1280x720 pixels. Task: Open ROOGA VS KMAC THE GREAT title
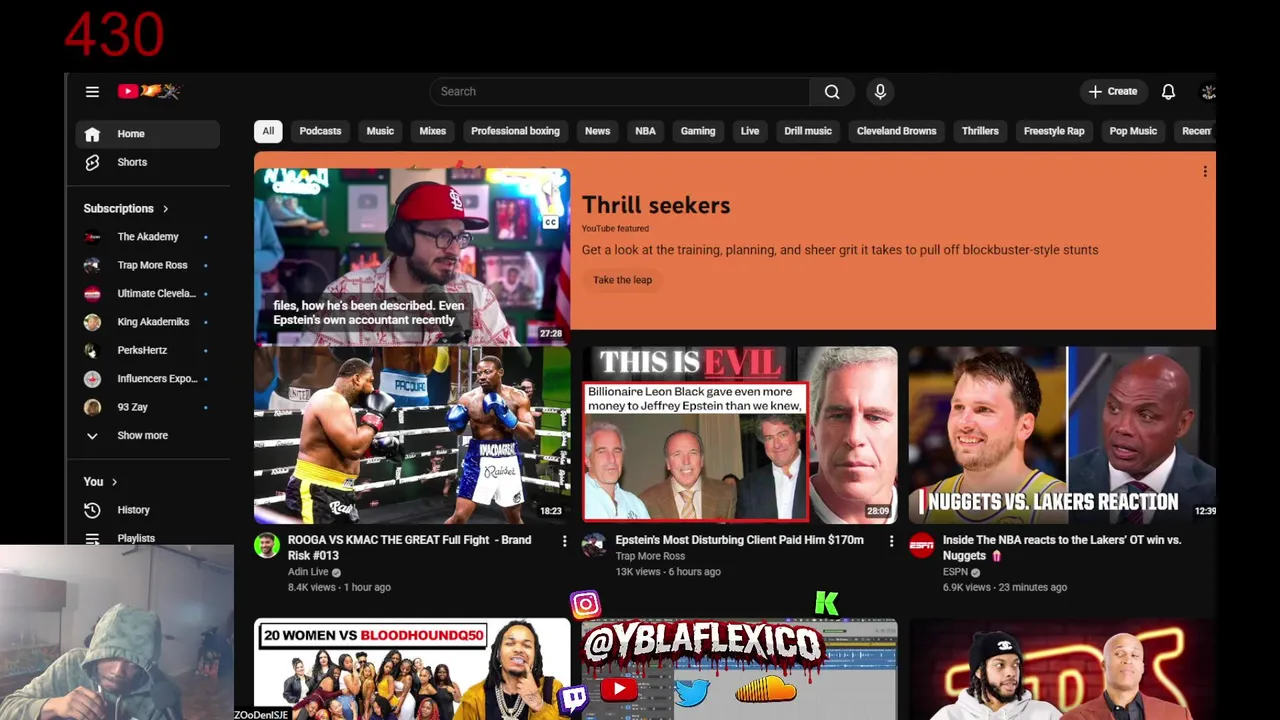[410, 547]
